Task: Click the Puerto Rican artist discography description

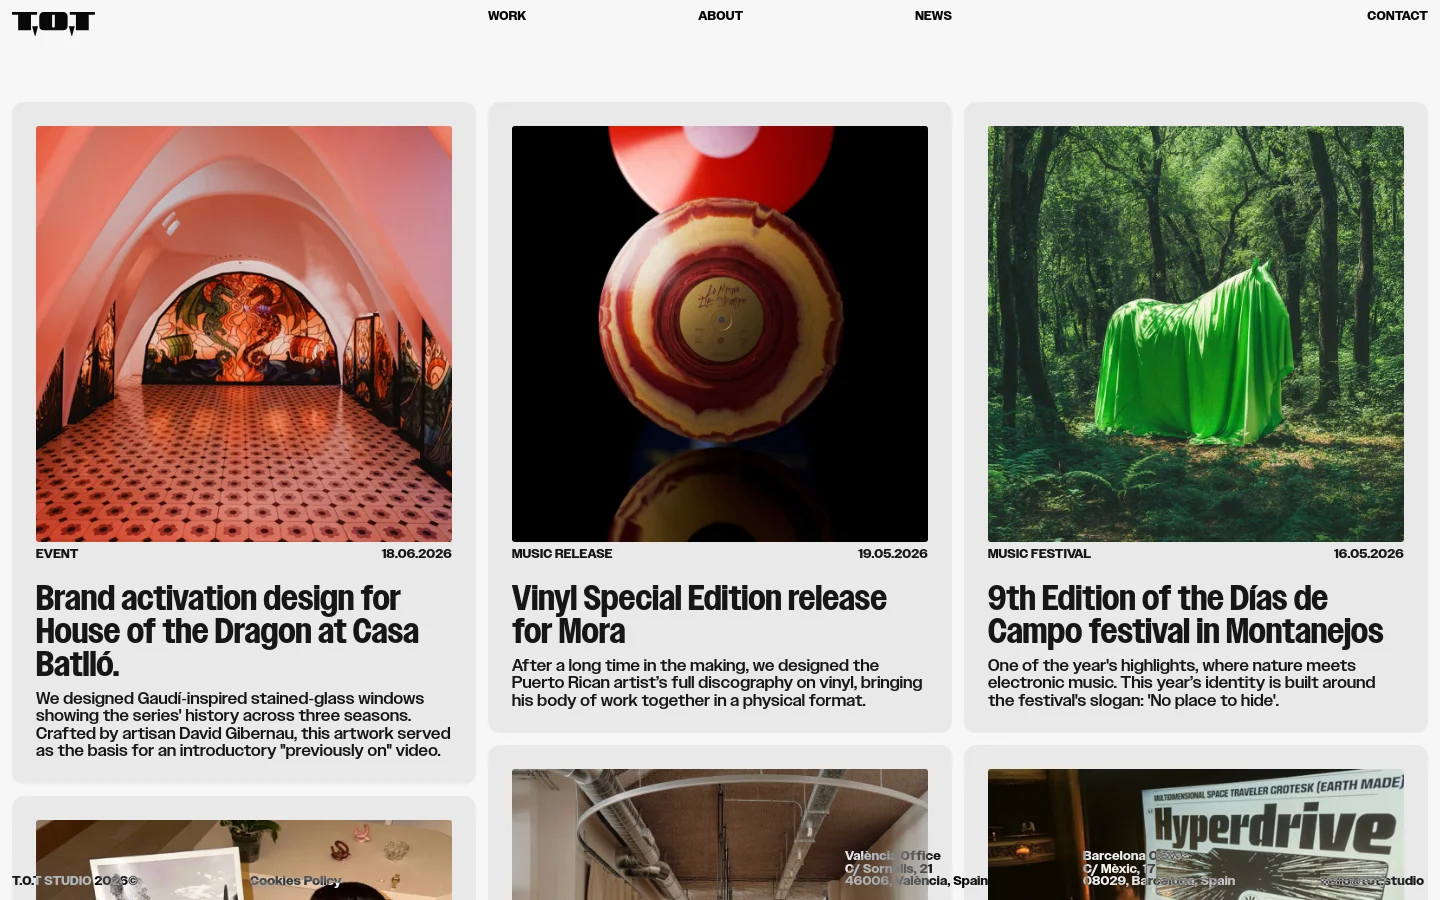Action: (717, 683)
